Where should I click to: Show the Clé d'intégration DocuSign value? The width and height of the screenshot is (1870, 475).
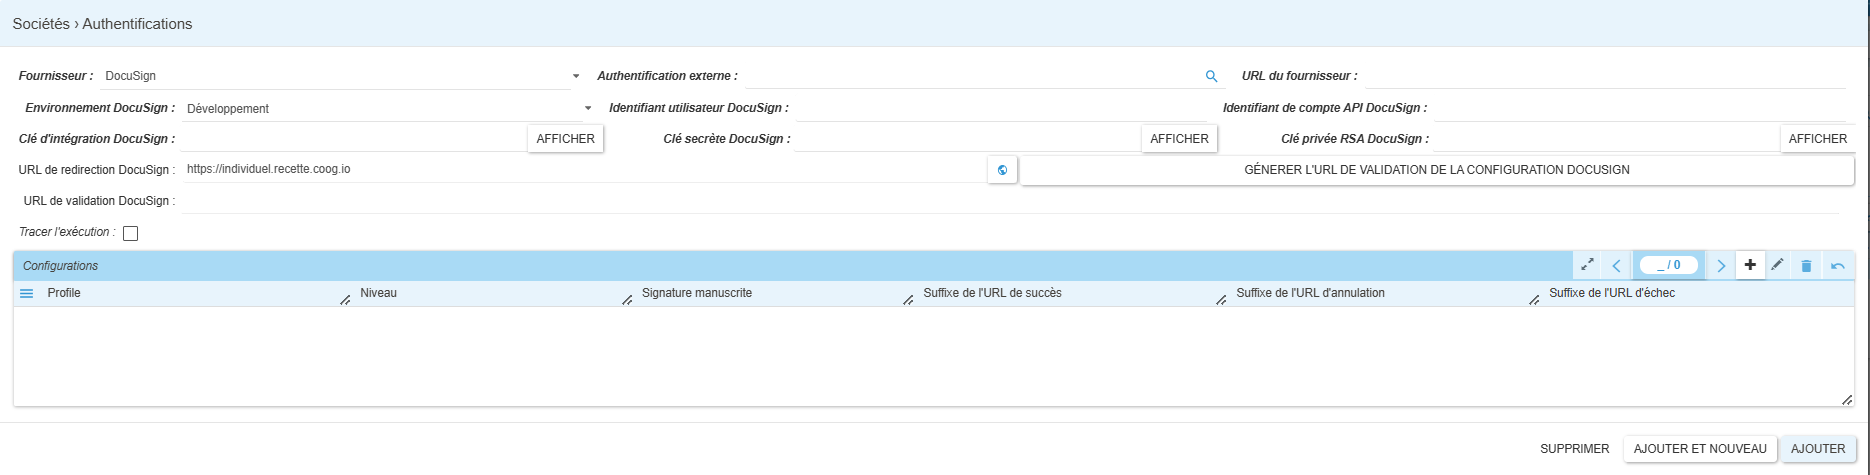[566, 139]
